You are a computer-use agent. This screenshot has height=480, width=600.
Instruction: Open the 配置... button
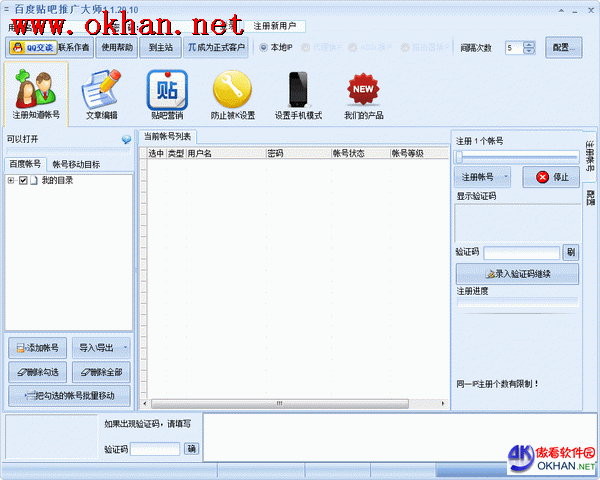click(x=564, y=47)
